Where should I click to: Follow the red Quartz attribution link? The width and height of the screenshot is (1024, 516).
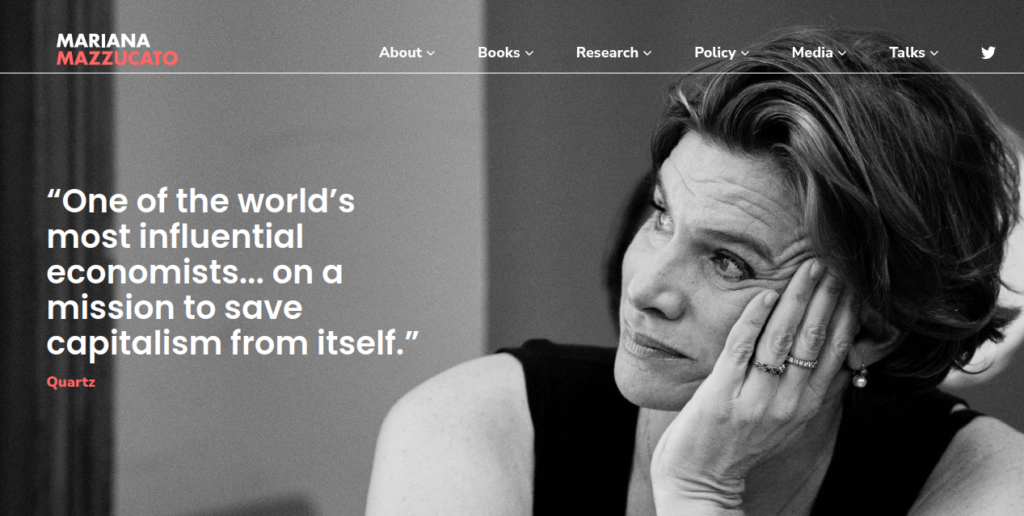coord(71,382)
